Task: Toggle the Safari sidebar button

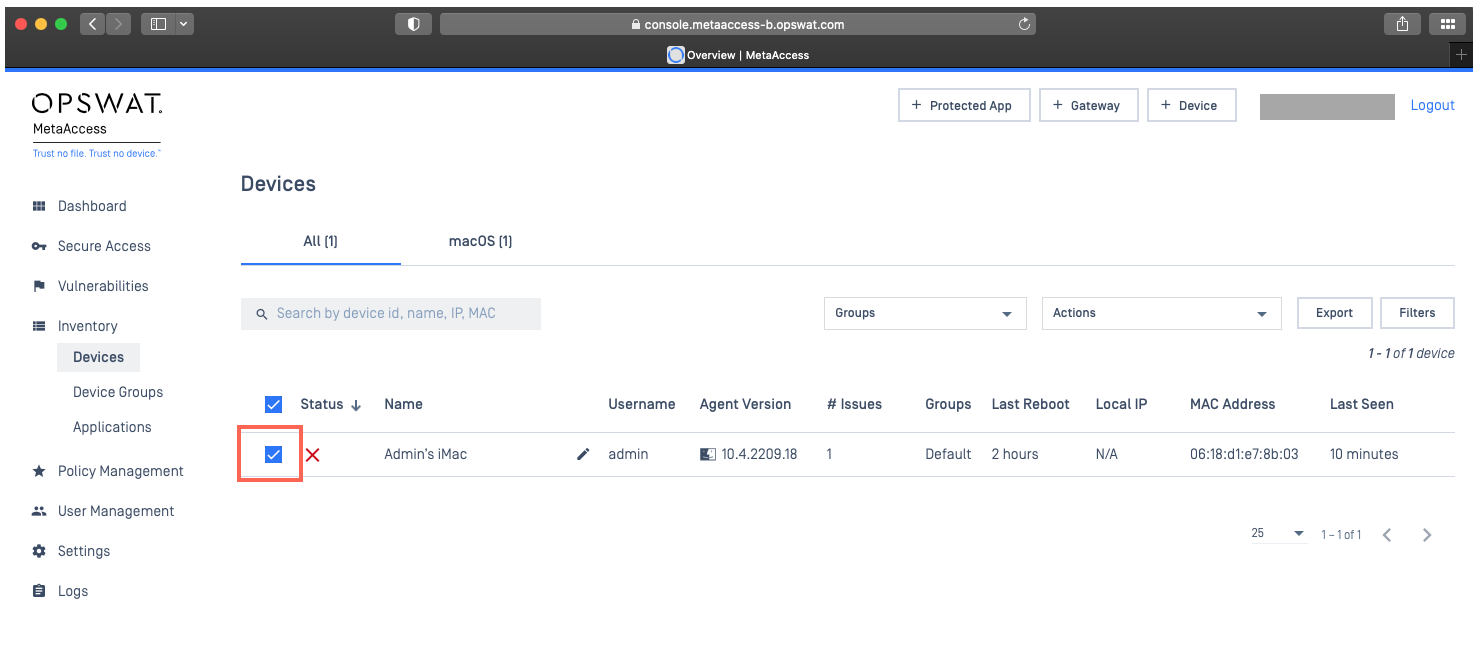Action: 158,24
